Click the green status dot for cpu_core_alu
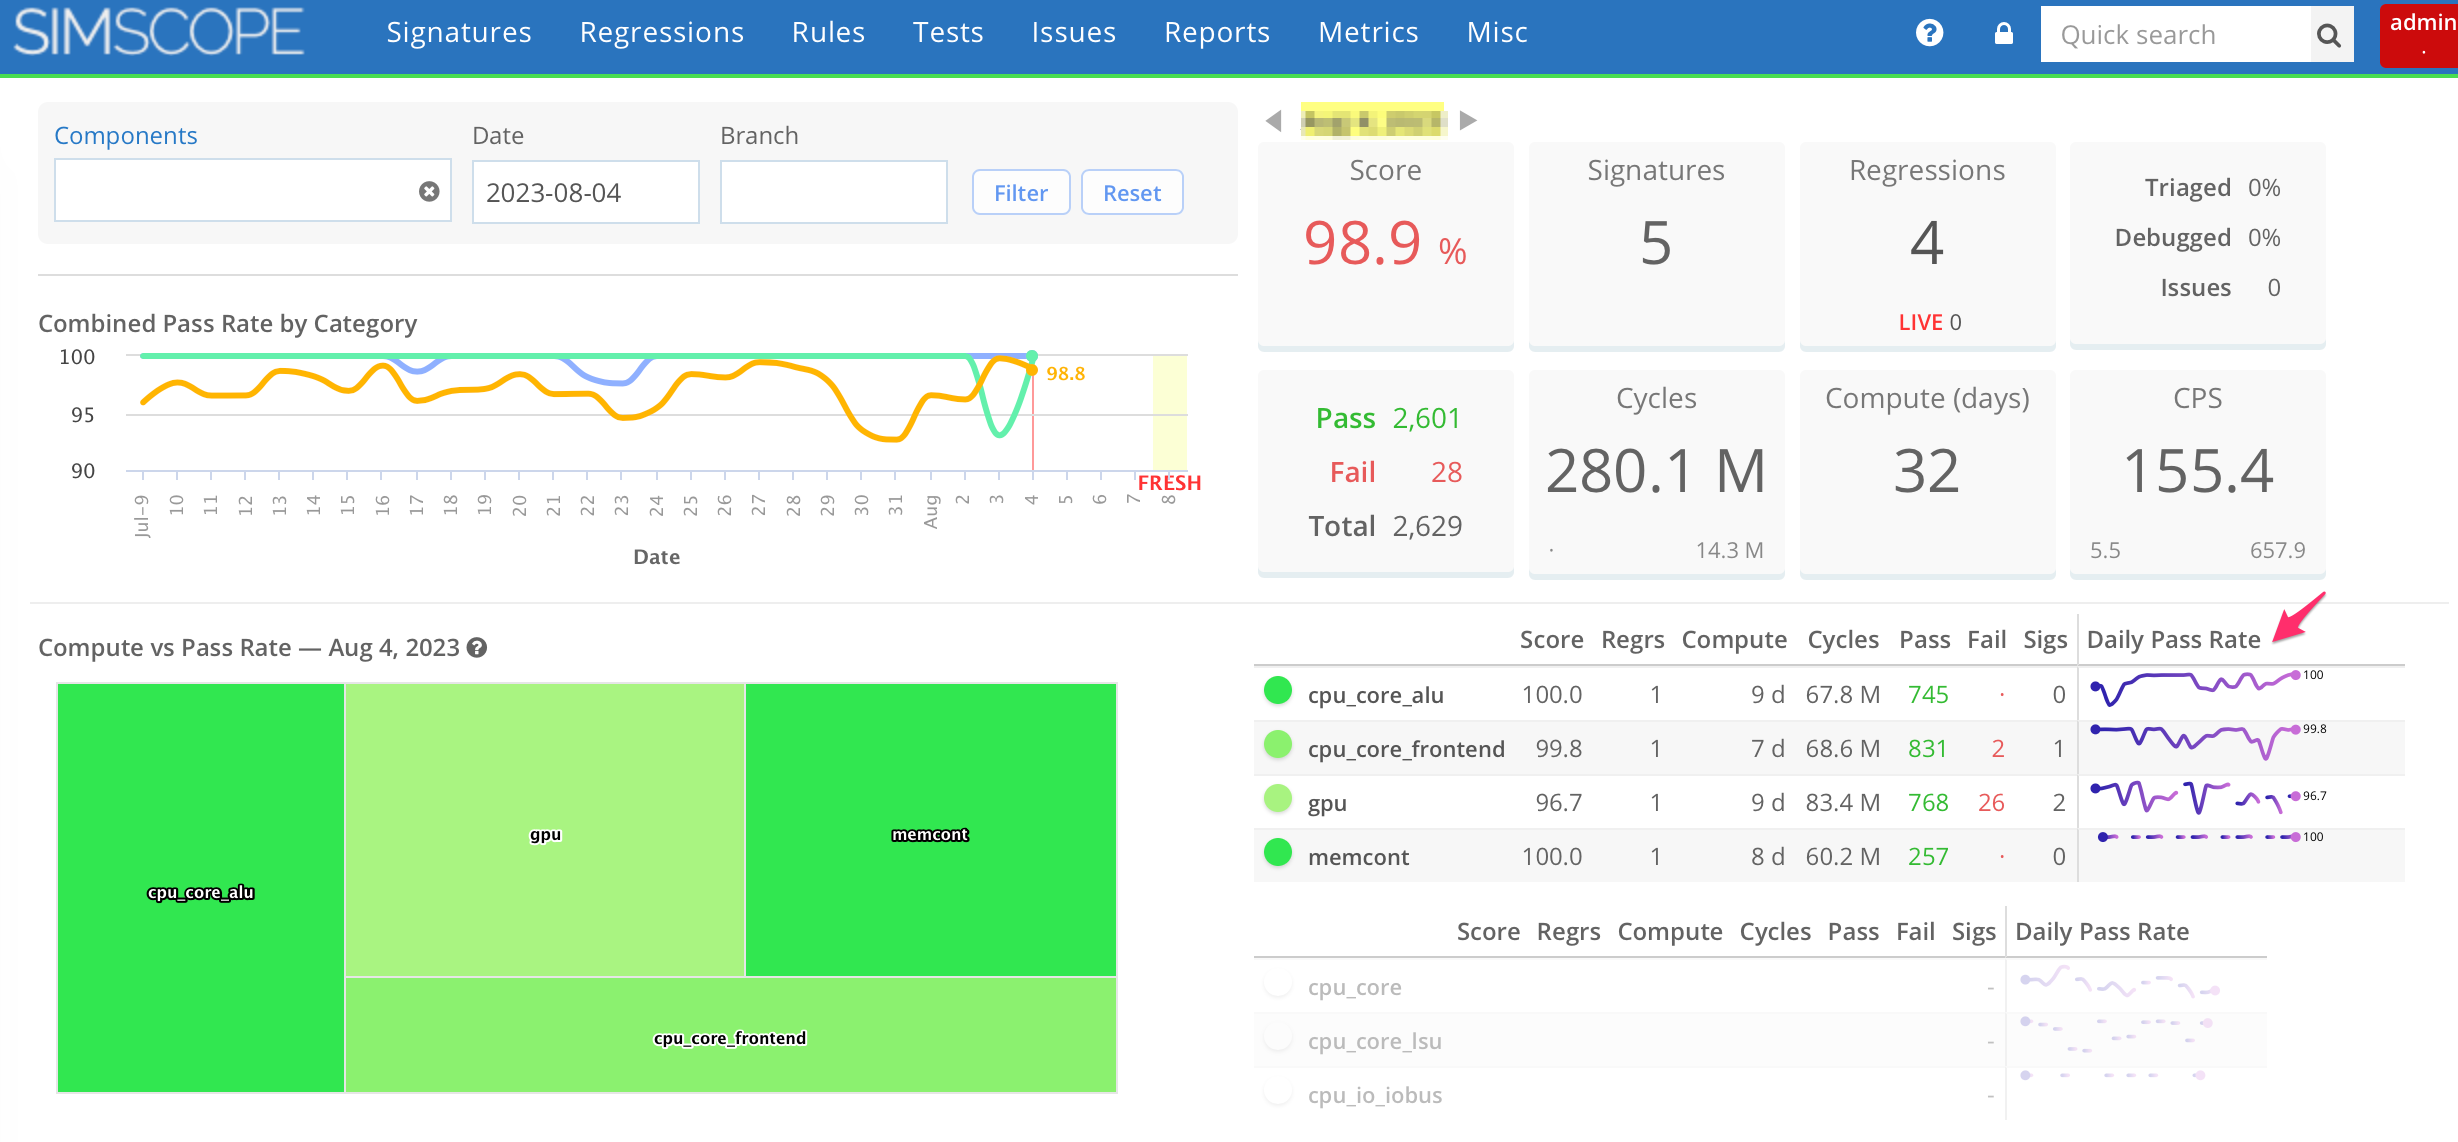 (x=1277, y=691)
